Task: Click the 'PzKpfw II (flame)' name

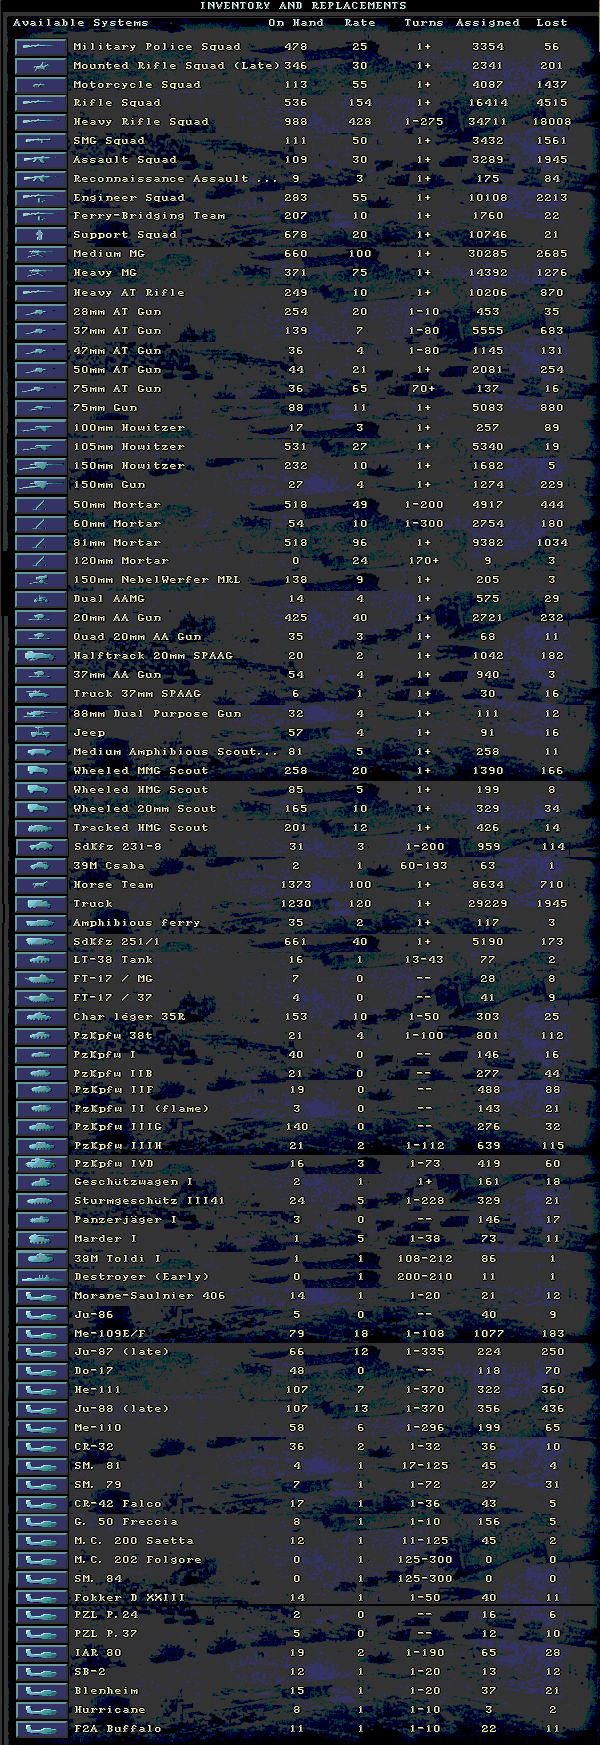Action: pos(141,1109)
